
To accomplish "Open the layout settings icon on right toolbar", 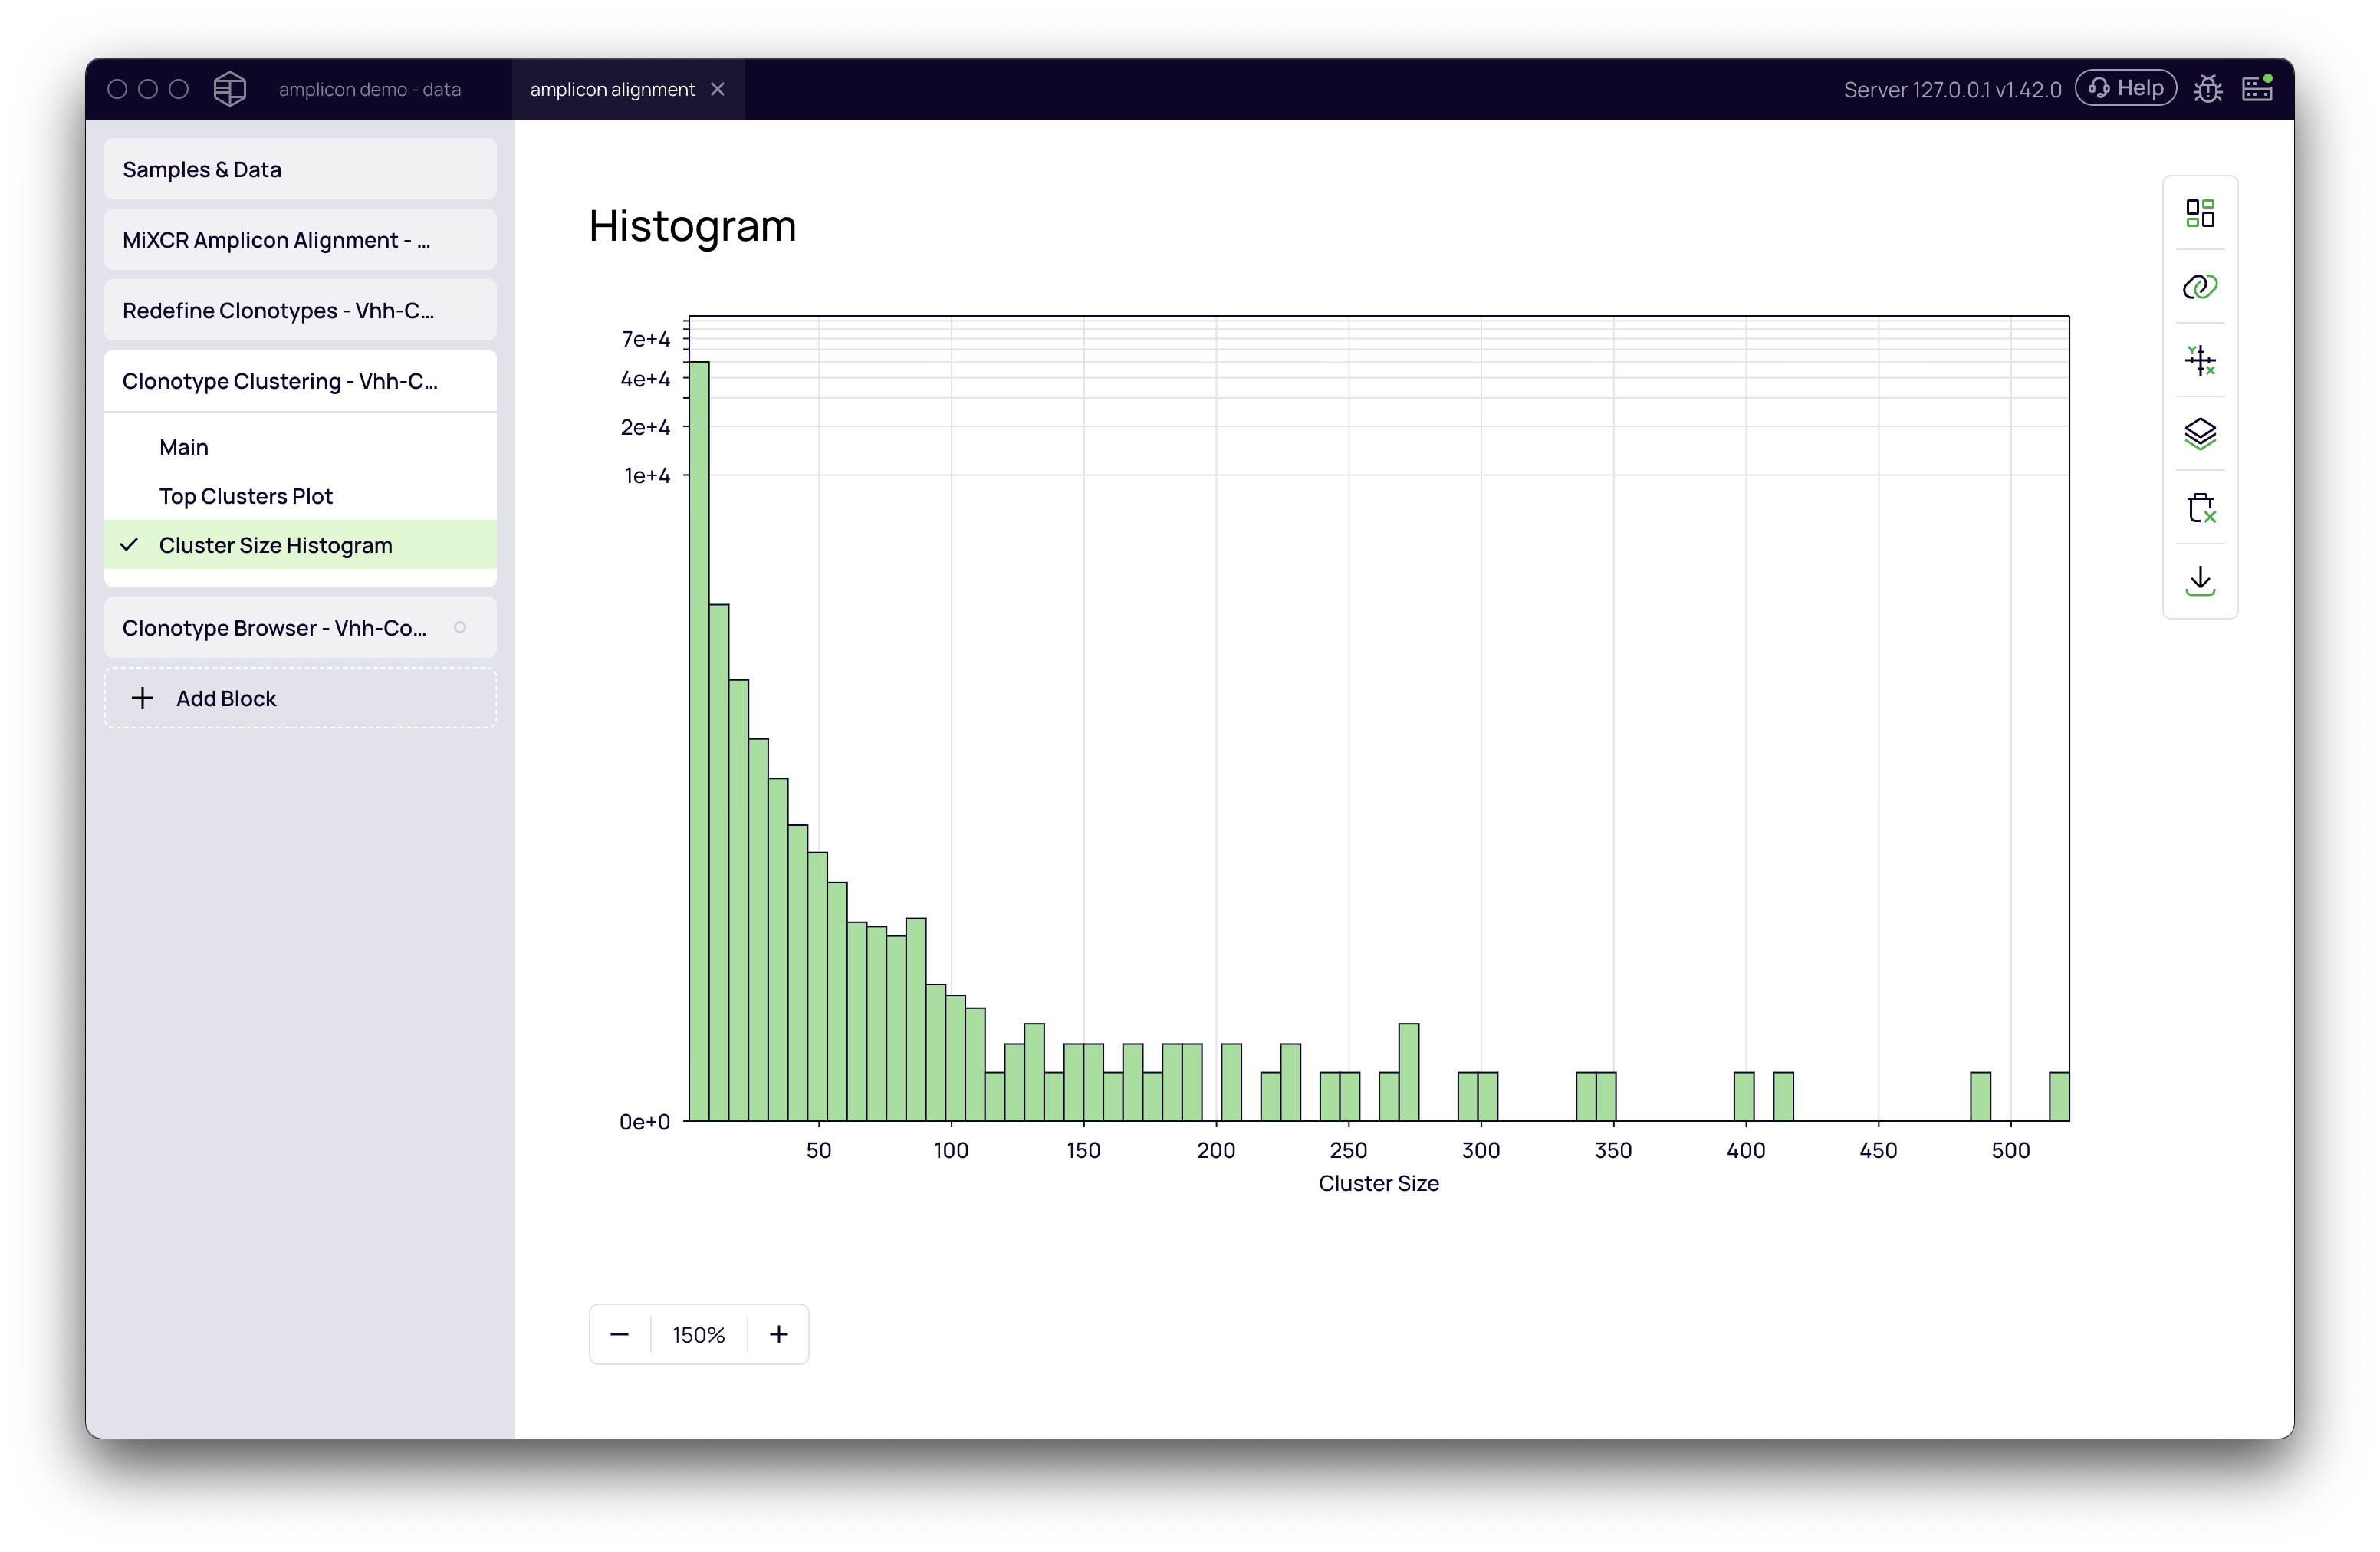I will point(2200,213).
